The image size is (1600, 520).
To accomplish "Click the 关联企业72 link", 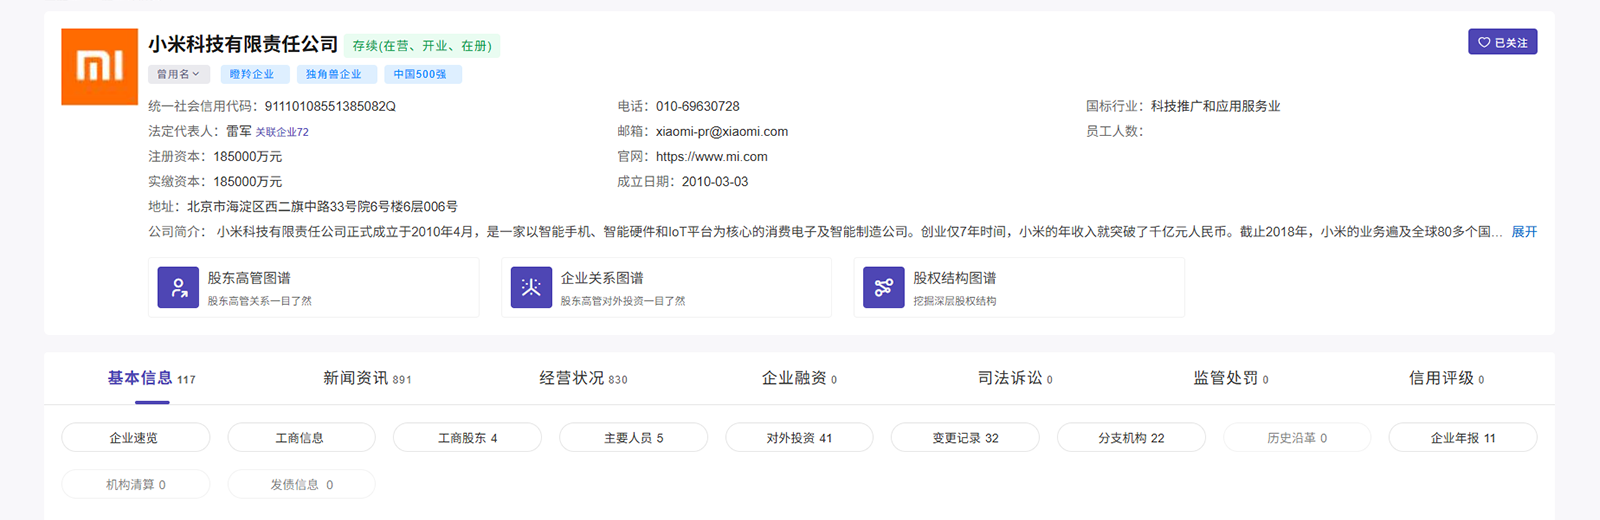I will point(282,132).
